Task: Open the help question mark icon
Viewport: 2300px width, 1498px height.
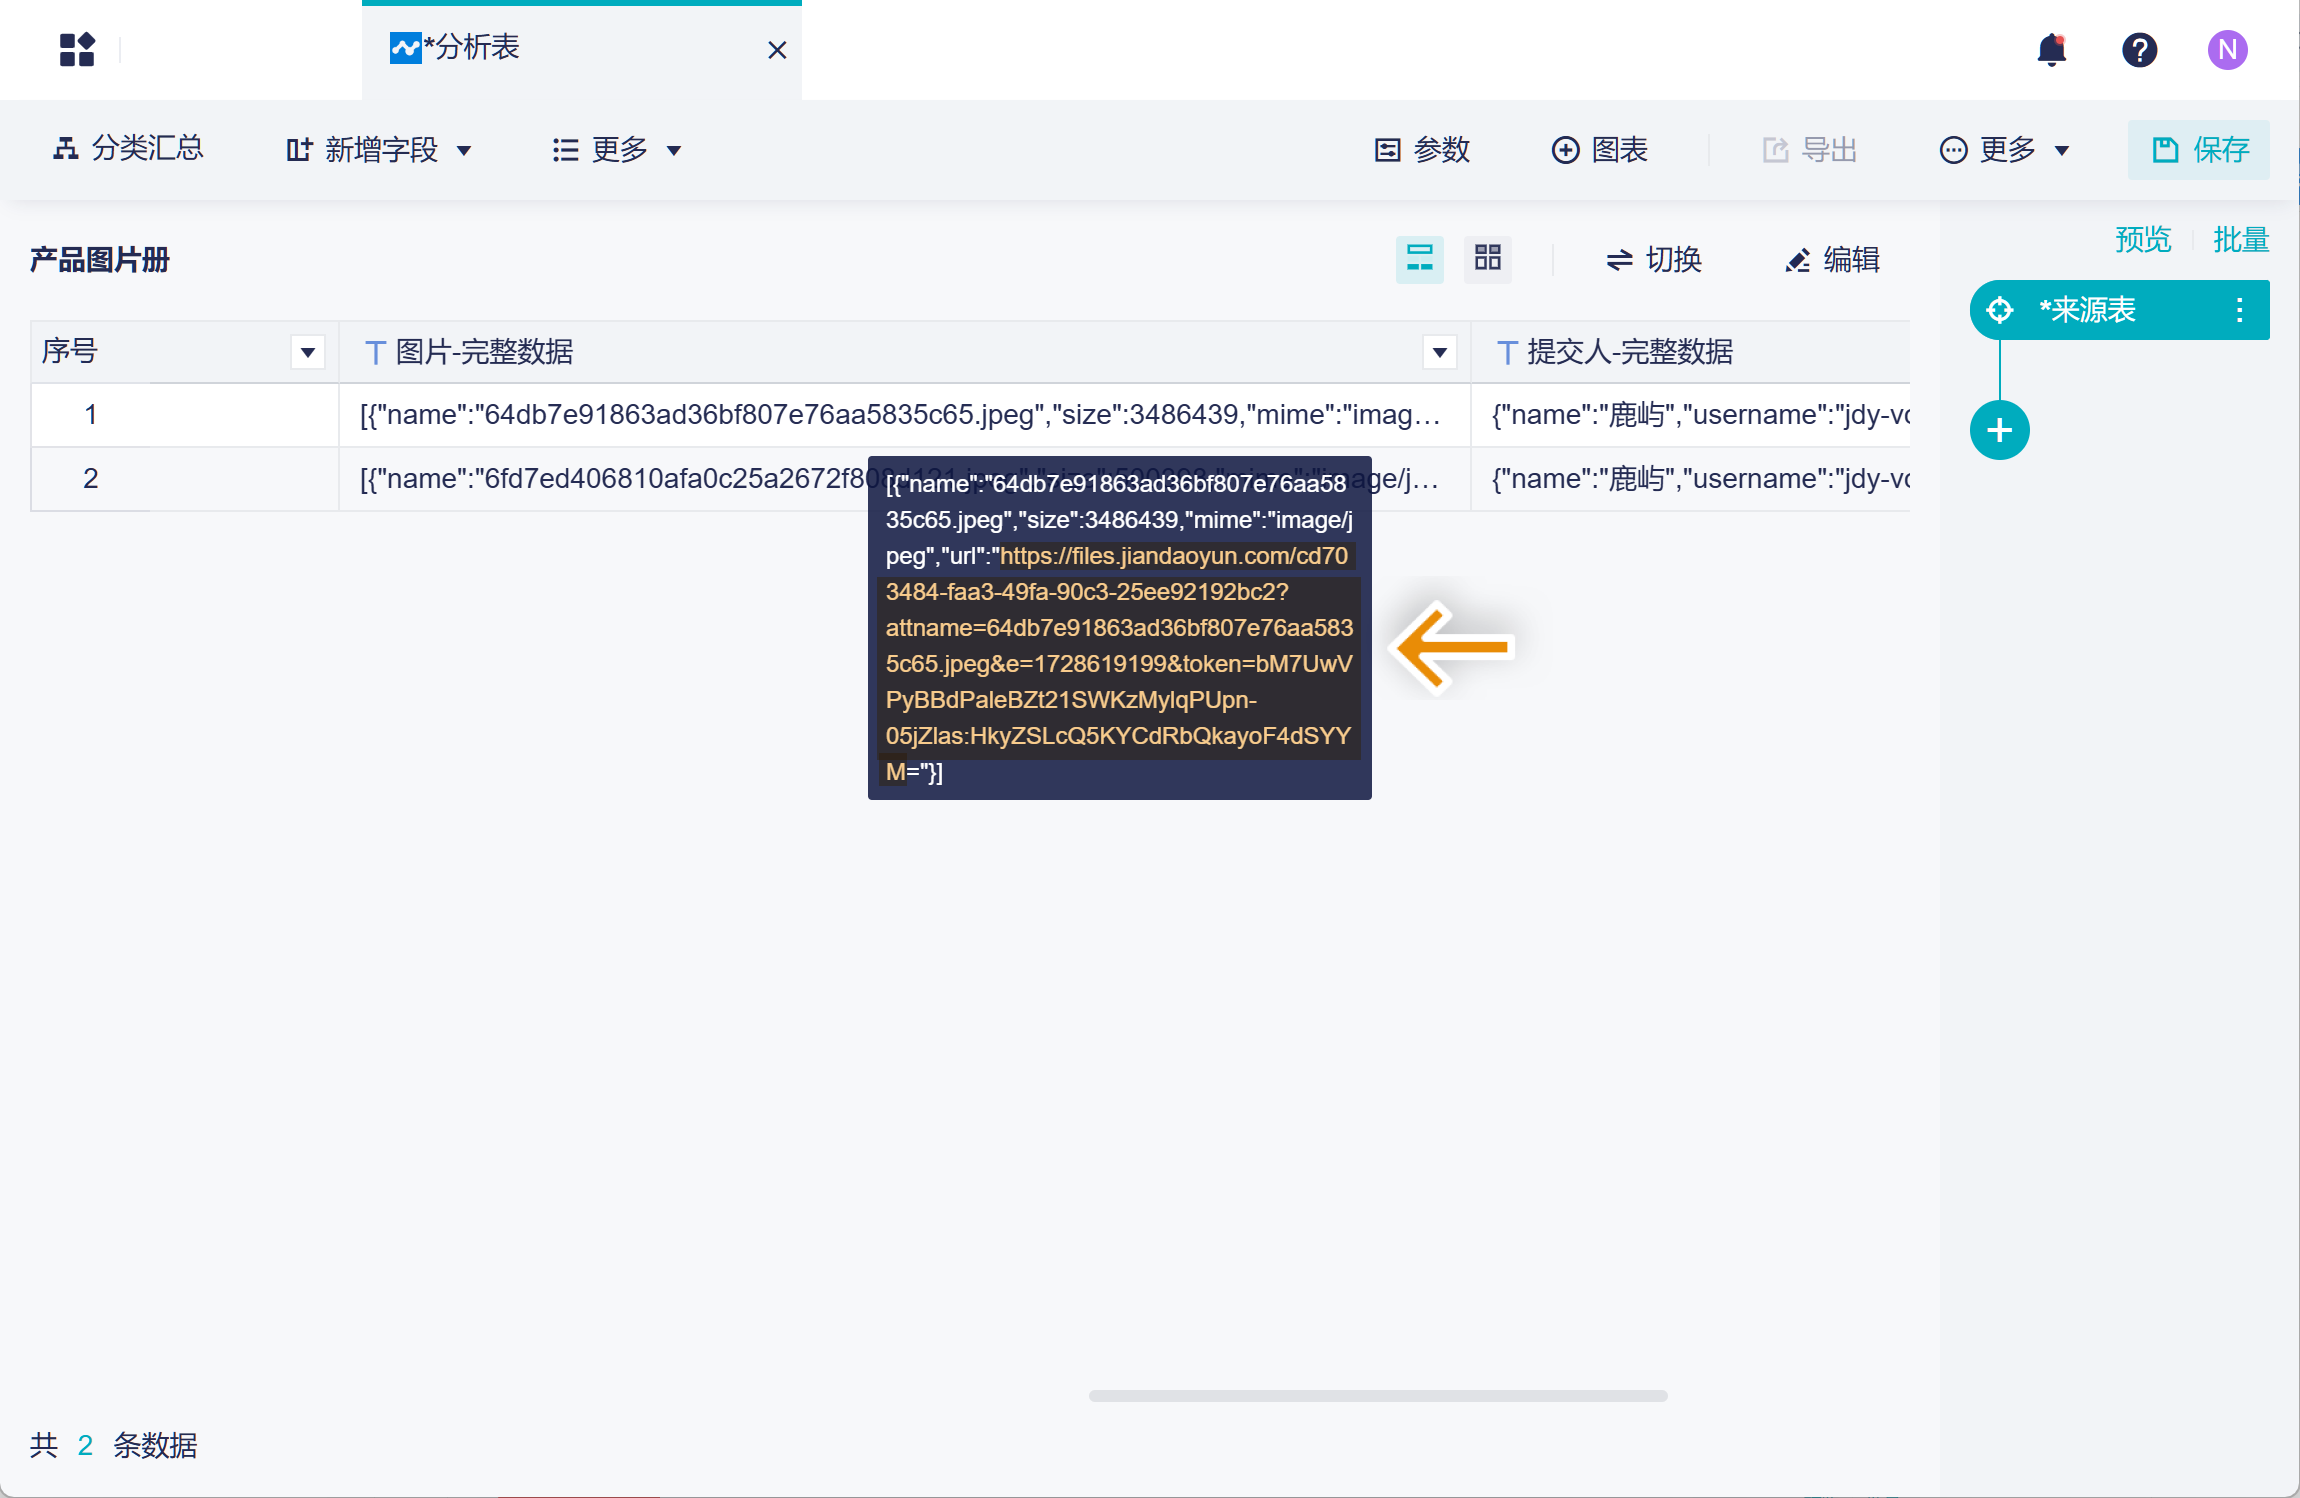Action: [2139, 49]
